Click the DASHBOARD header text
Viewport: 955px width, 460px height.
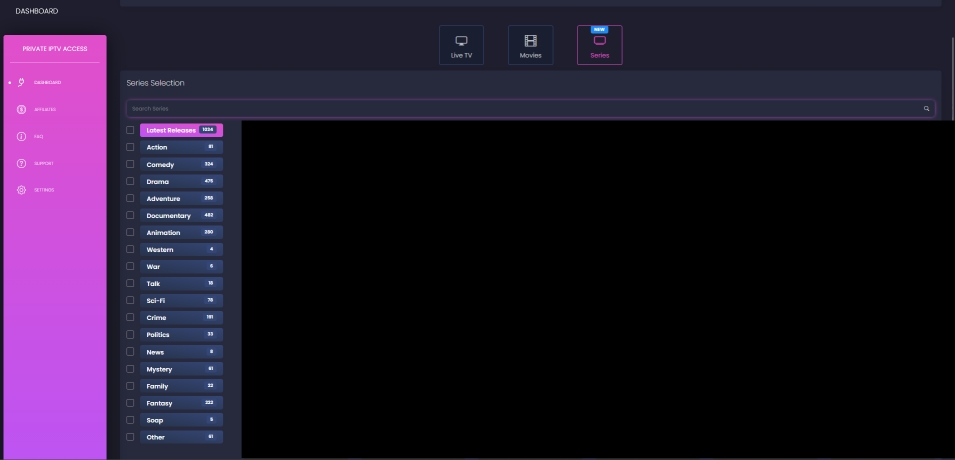[x=37, y=11]
